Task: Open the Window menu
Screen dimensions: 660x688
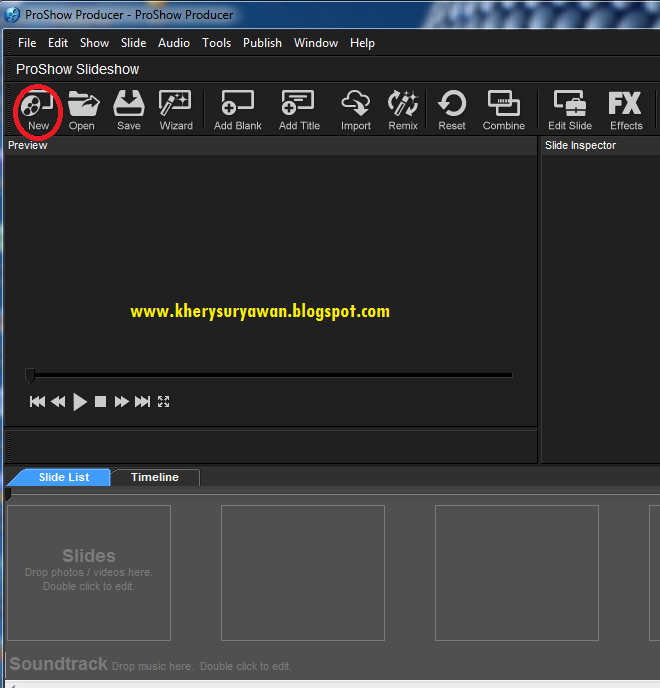Action: [x=316, y=43]
